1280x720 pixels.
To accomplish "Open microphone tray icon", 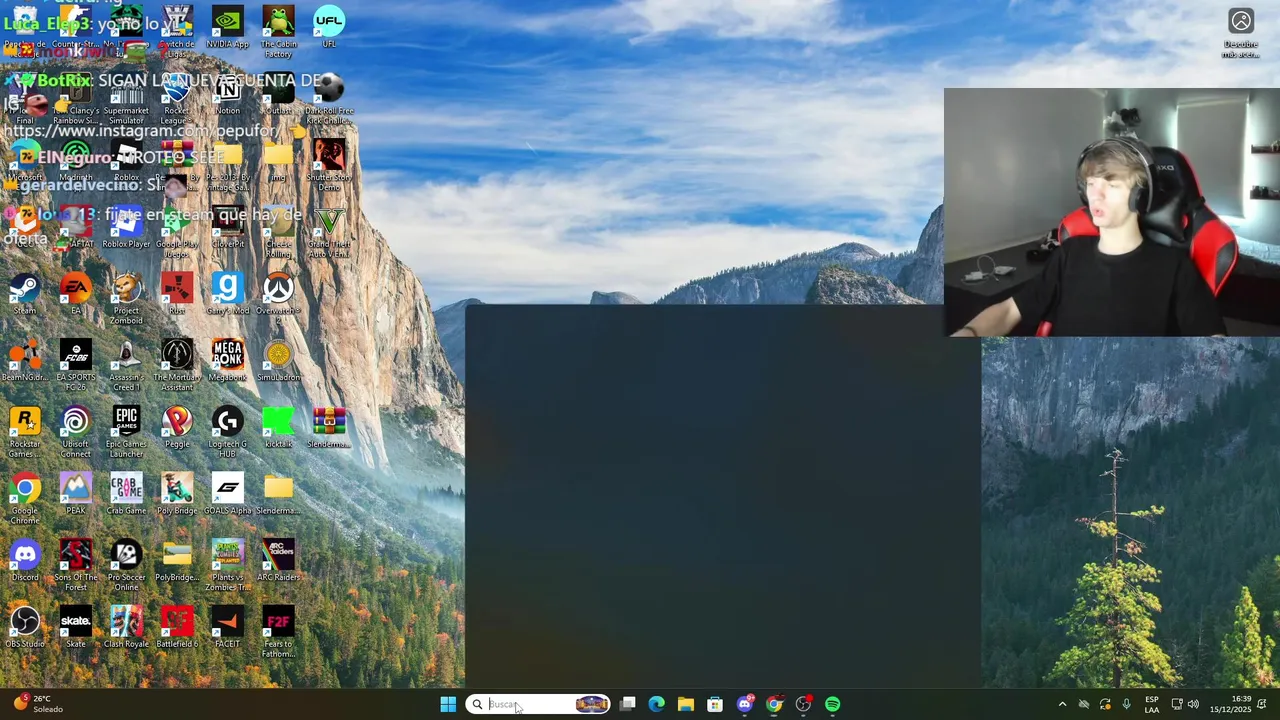I will 1127,704.
